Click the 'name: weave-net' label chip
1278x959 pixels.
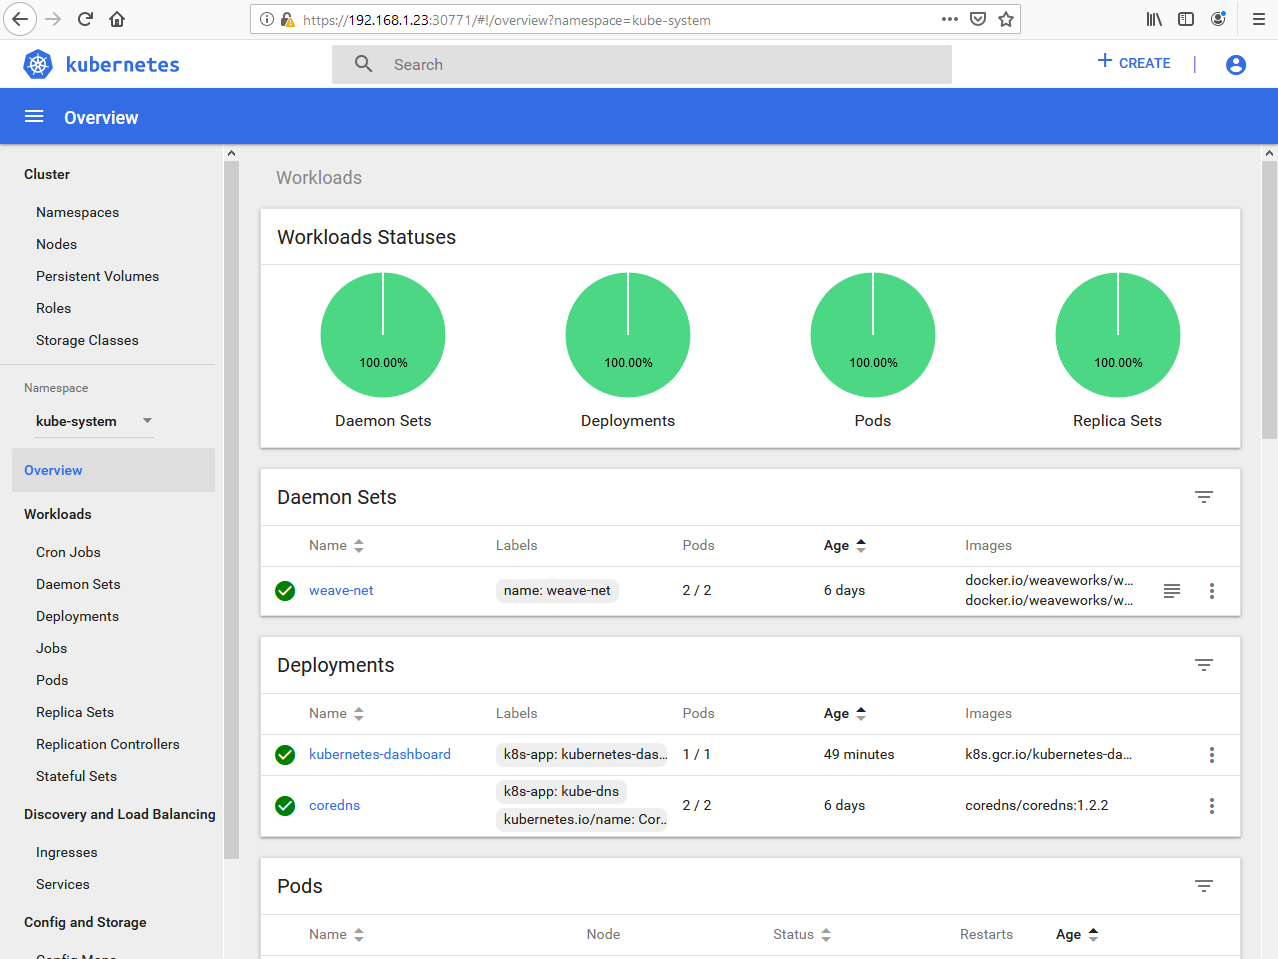click(557, 591)
